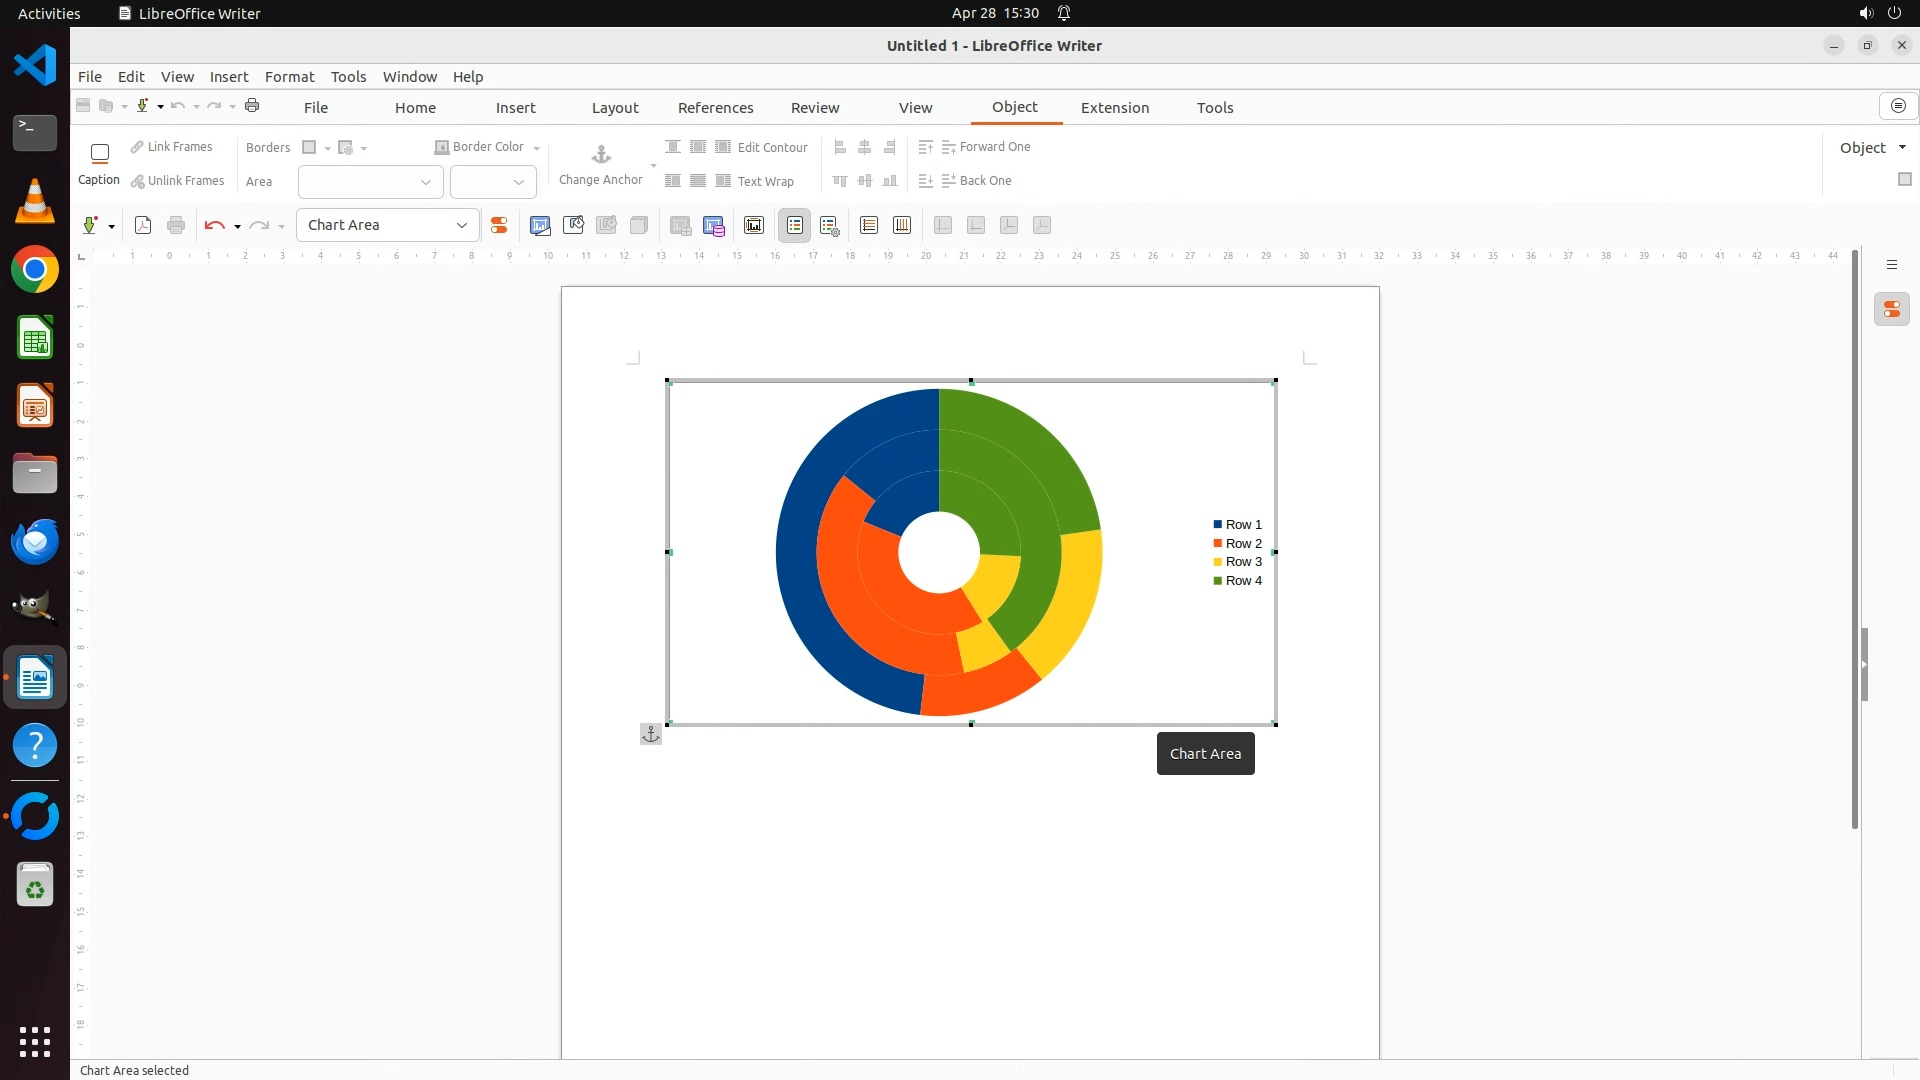This screenshot has width=1920, height=1080.
Task: Click the green Row 4 legend swatch
Action: 1217,581
